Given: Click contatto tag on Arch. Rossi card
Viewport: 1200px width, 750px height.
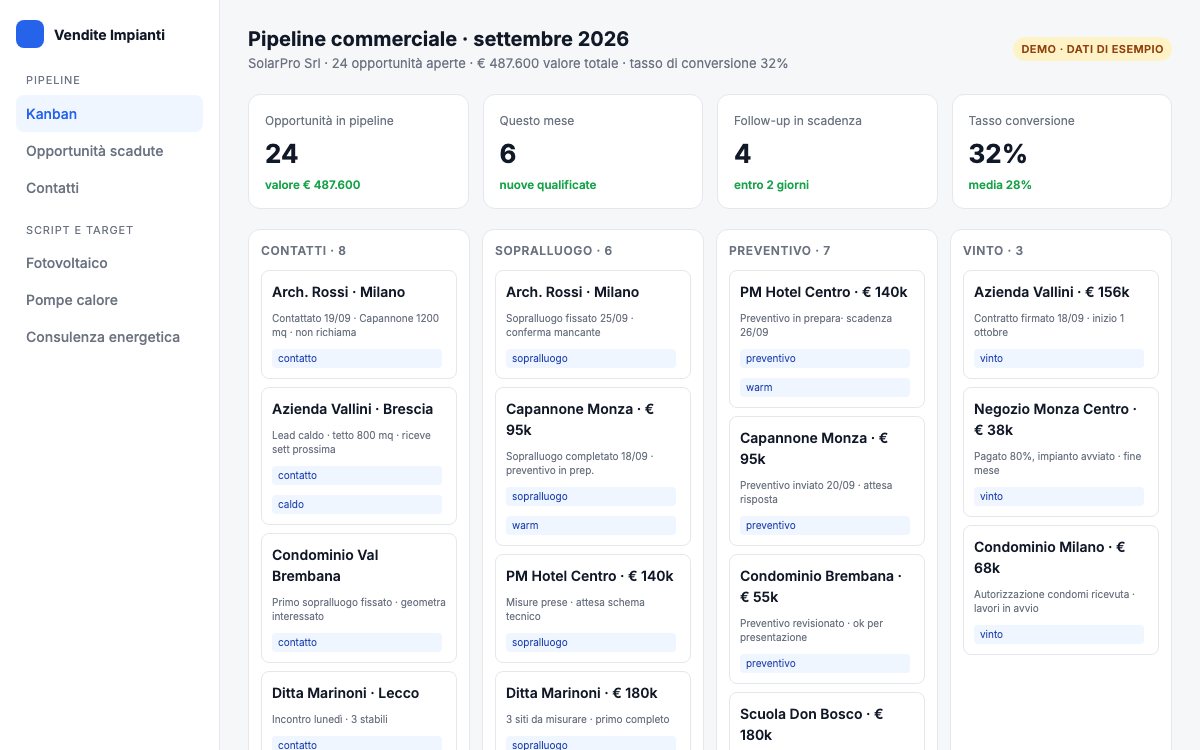Looking at the screenshot, I should (357, 358).
